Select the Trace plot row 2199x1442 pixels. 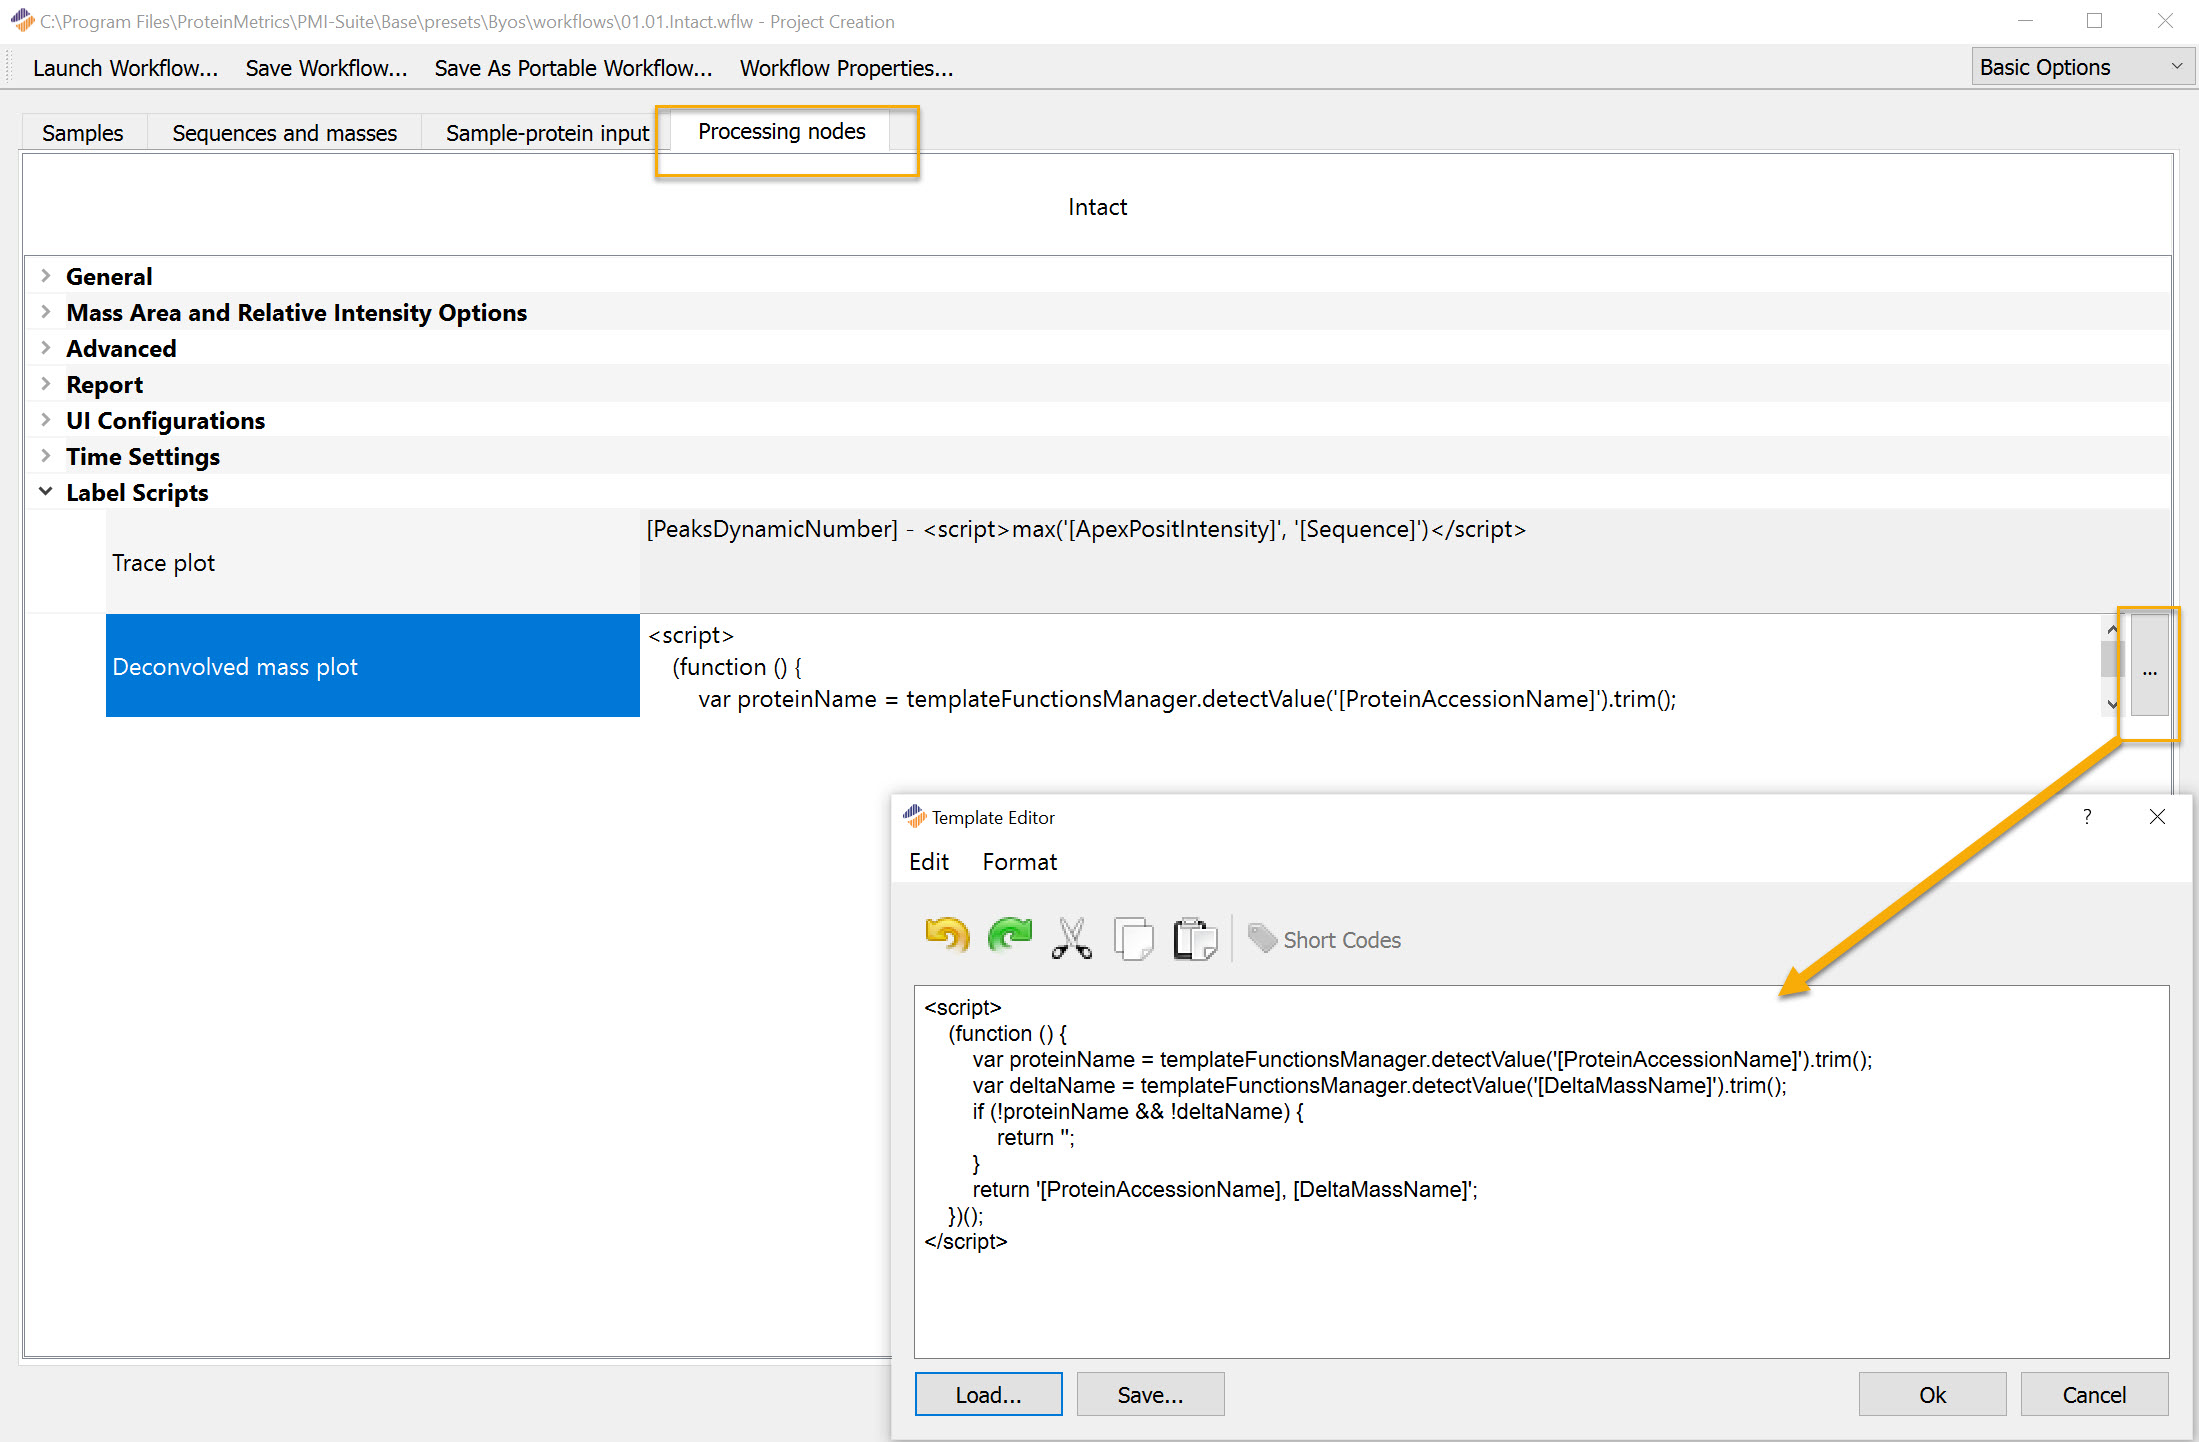(x=372, y=562)
